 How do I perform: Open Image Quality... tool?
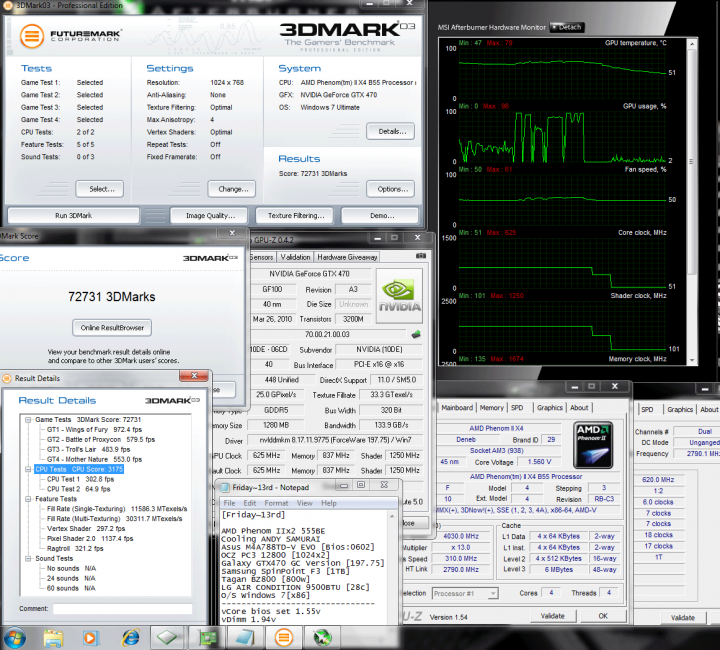[209, 215]
